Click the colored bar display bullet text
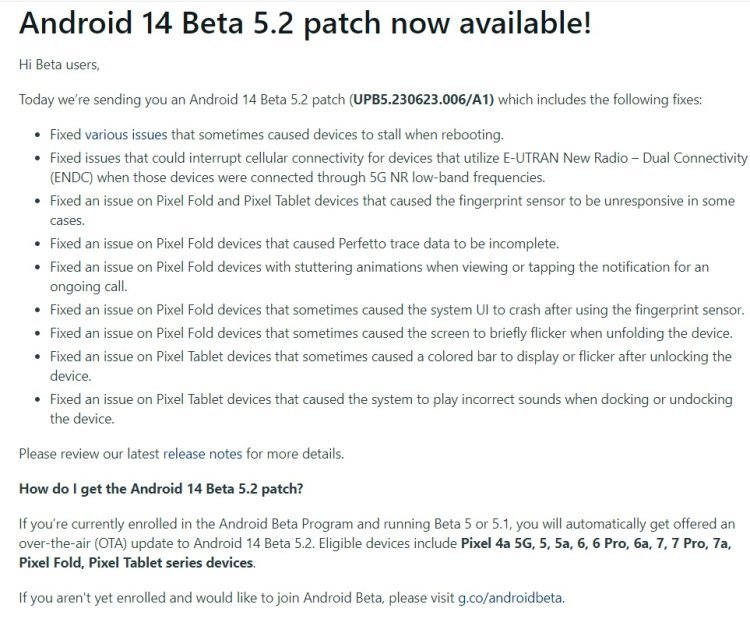The width and height of the screenshot is (750, 622). [x=390, y=366]
